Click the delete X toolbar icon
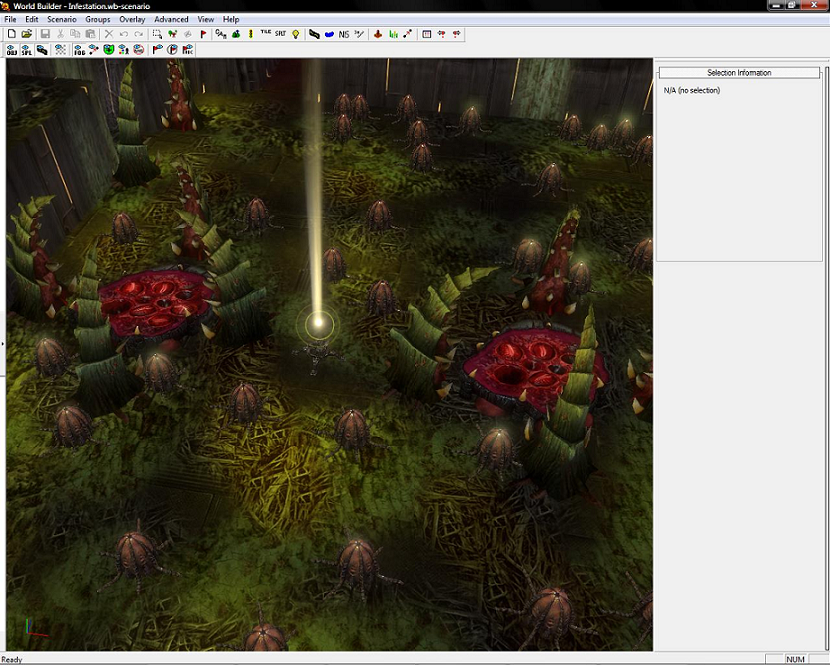The height and width of the screenshot is (665, 830). 109,34
